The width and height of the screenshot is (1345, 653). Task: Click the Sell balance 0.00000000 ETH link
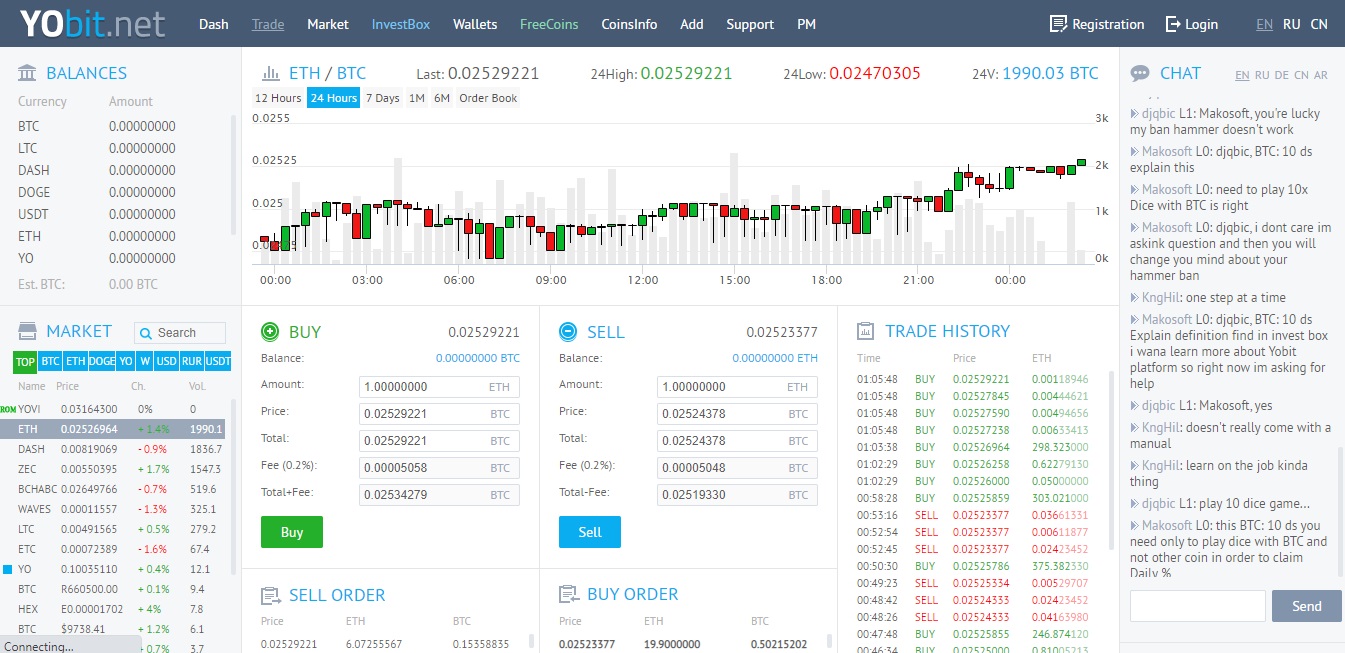coord(775,358)
